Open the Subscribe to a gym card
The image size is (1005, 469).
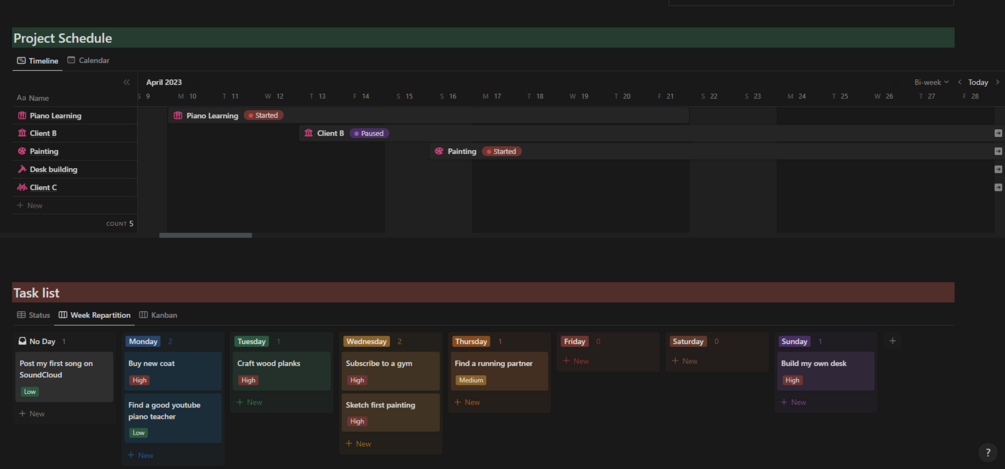coord(391,371)
